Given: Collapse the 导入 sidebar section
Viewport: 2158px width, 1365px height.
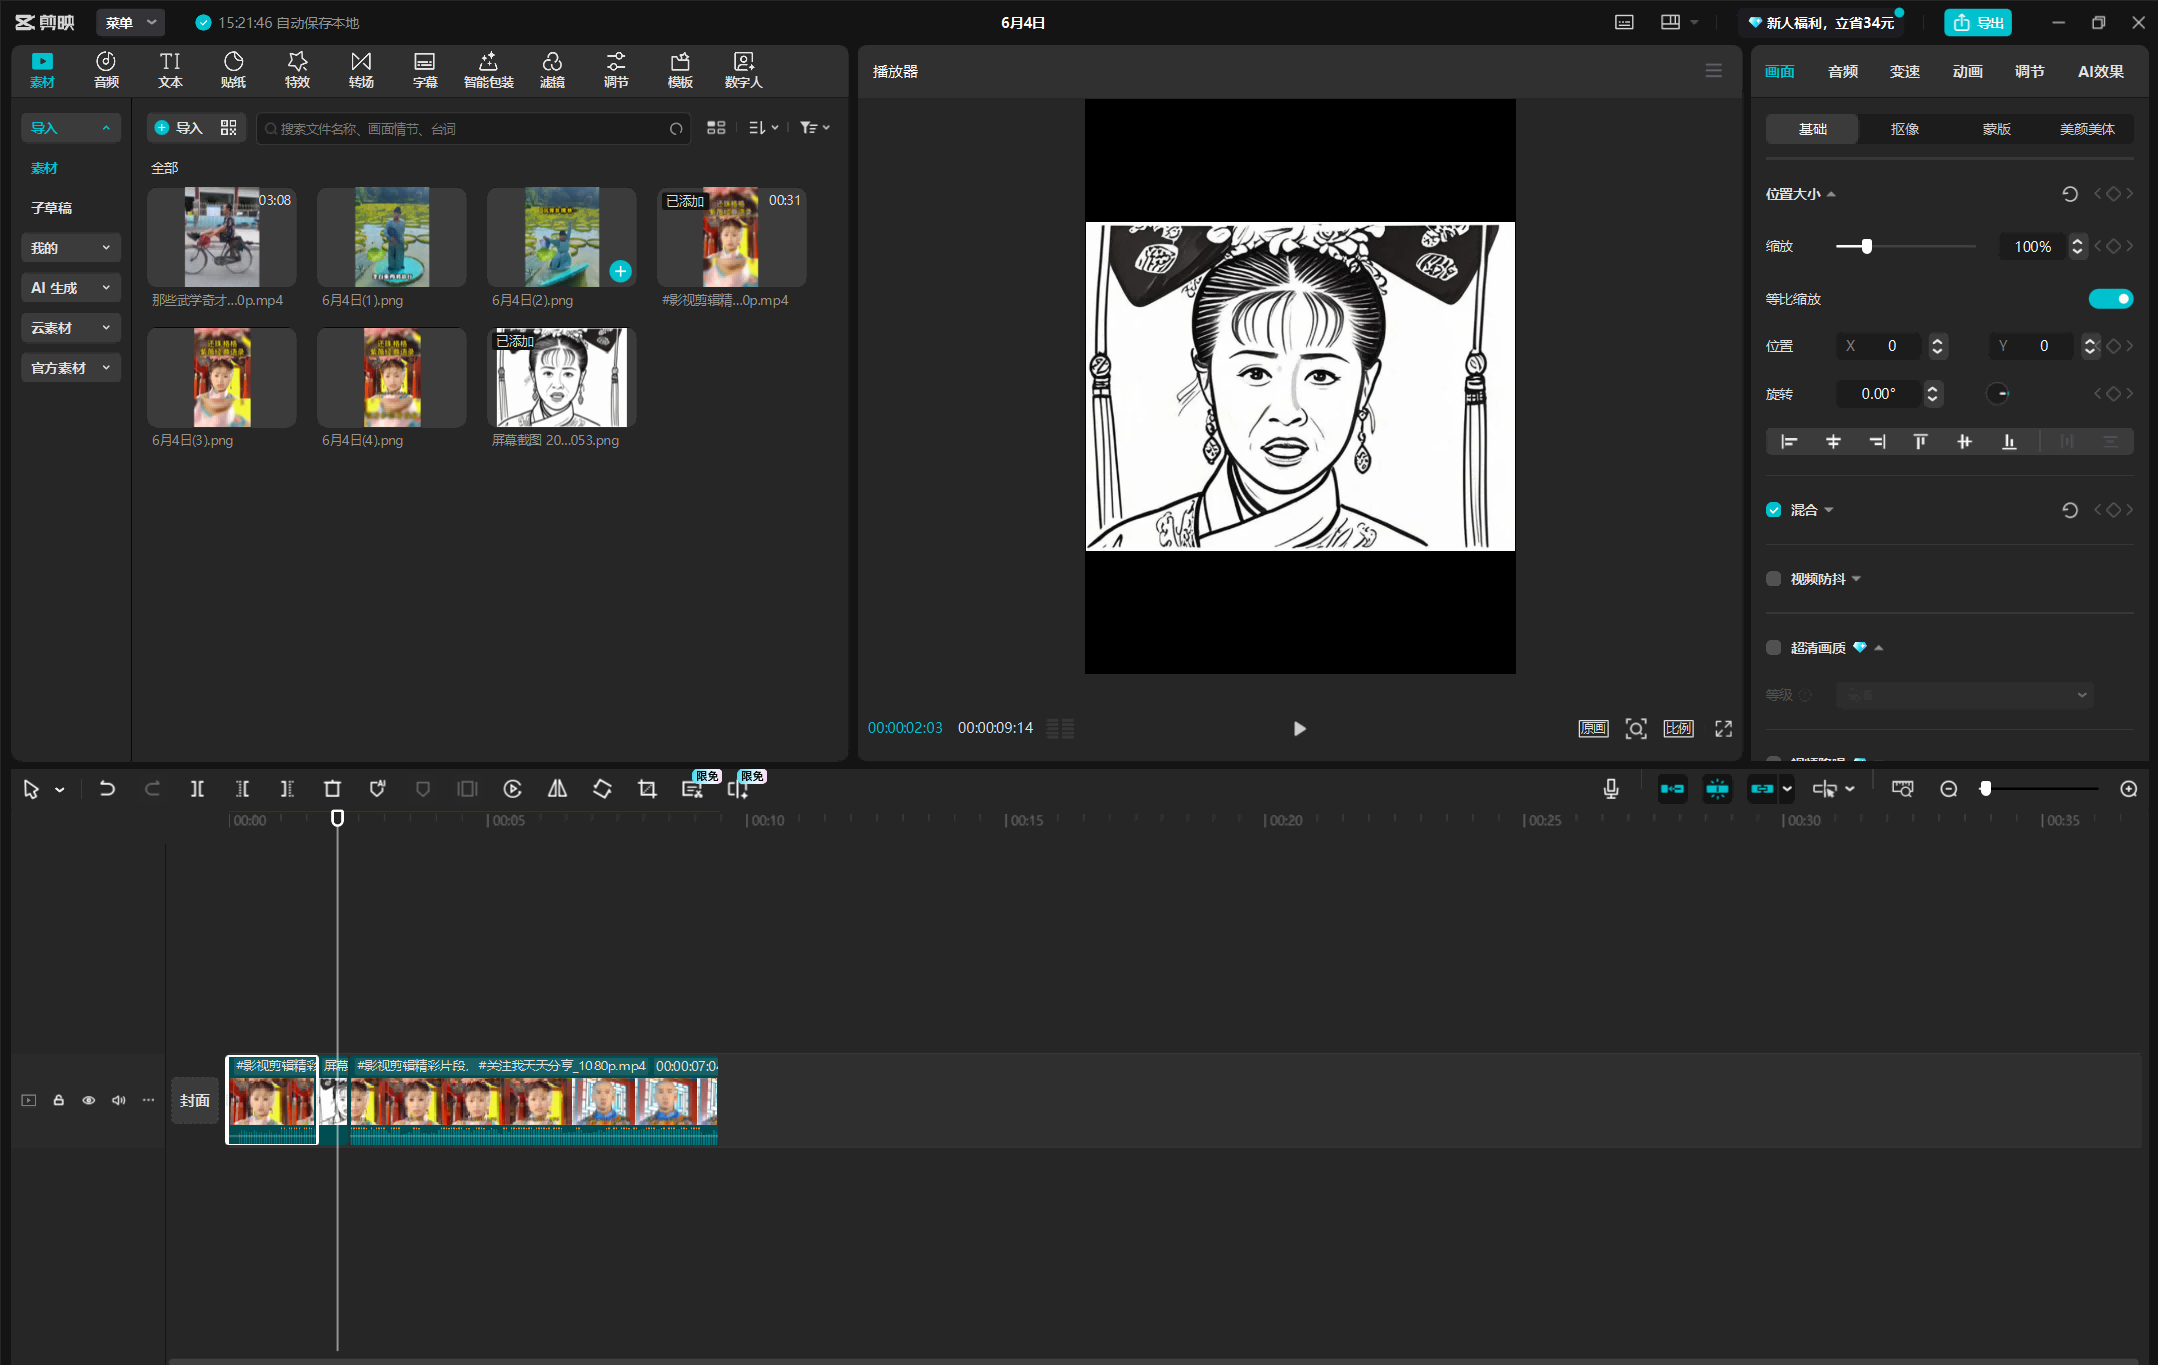Looking at the screenshot, I should click(x=70, y=128).
